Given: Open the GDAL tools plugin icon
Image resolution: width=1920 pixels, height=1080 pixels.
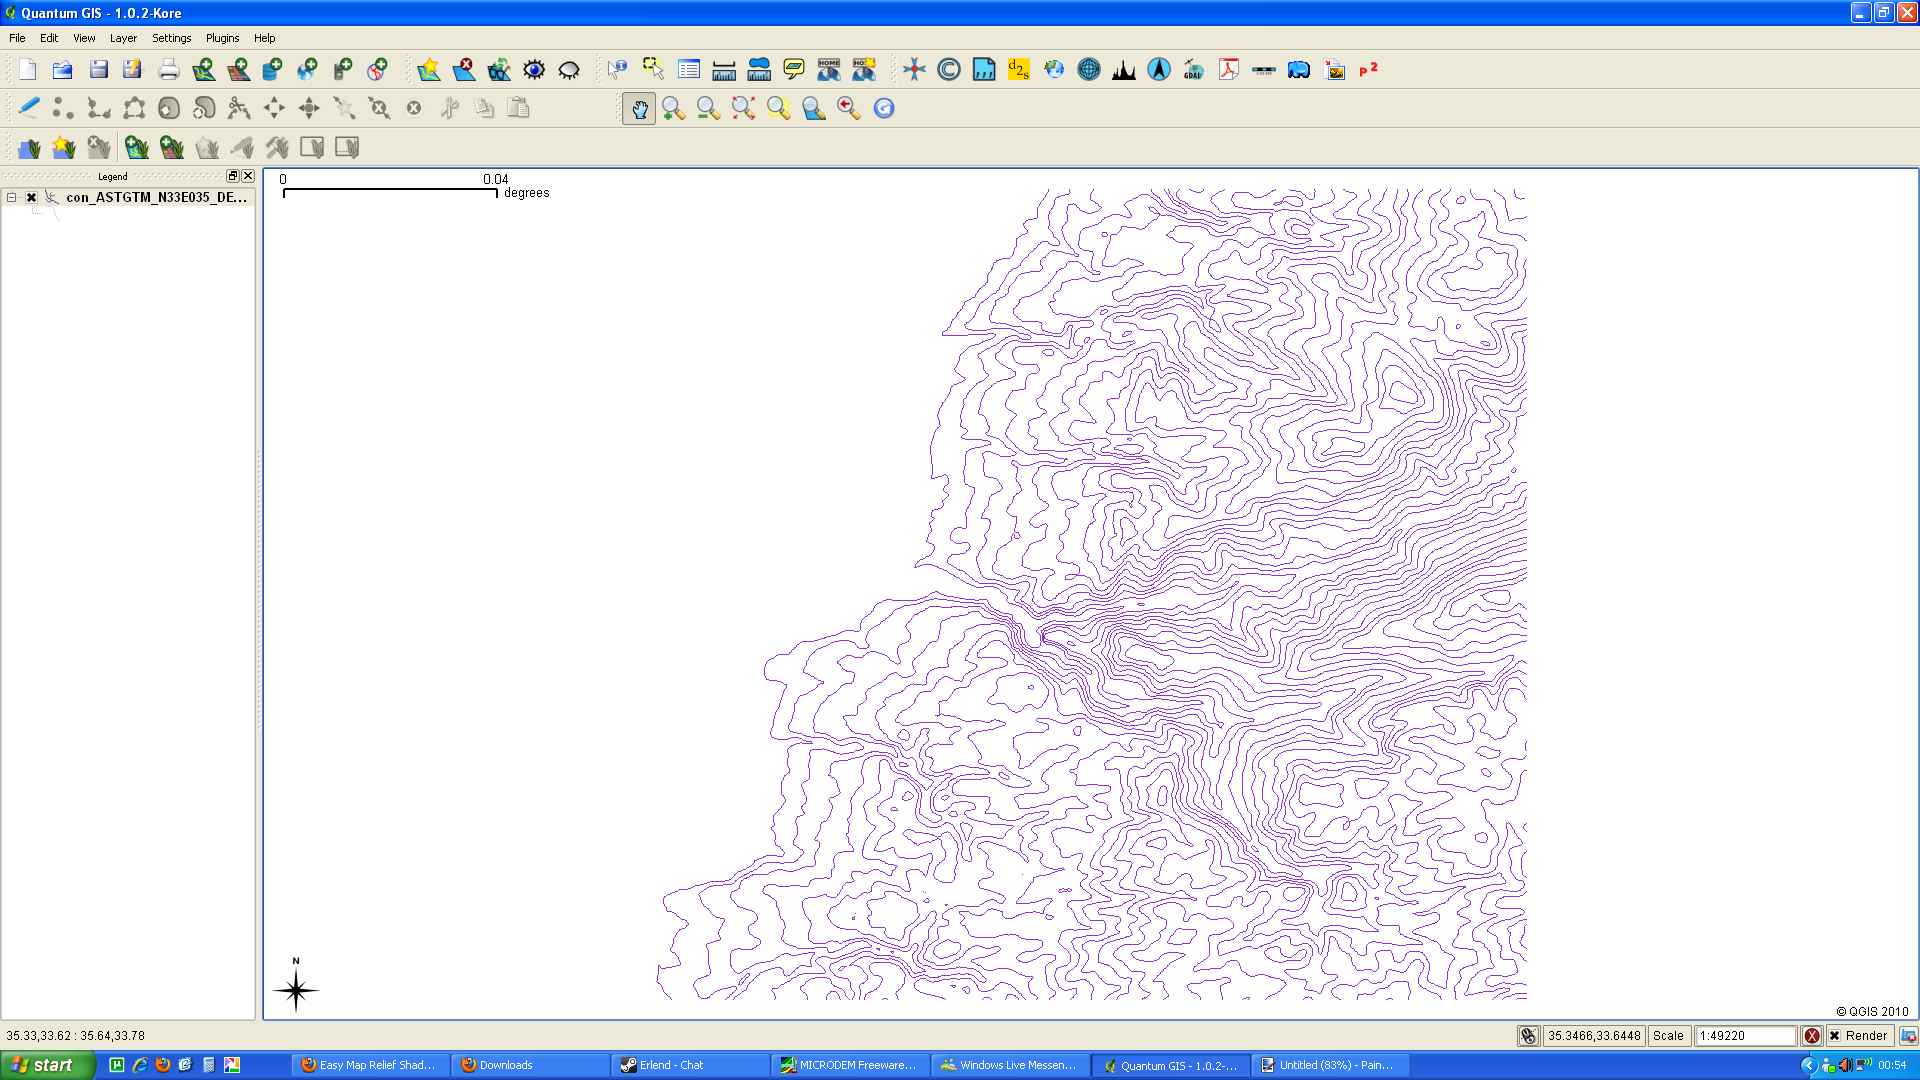Looking at the screenshot, I should (1193, 69).
